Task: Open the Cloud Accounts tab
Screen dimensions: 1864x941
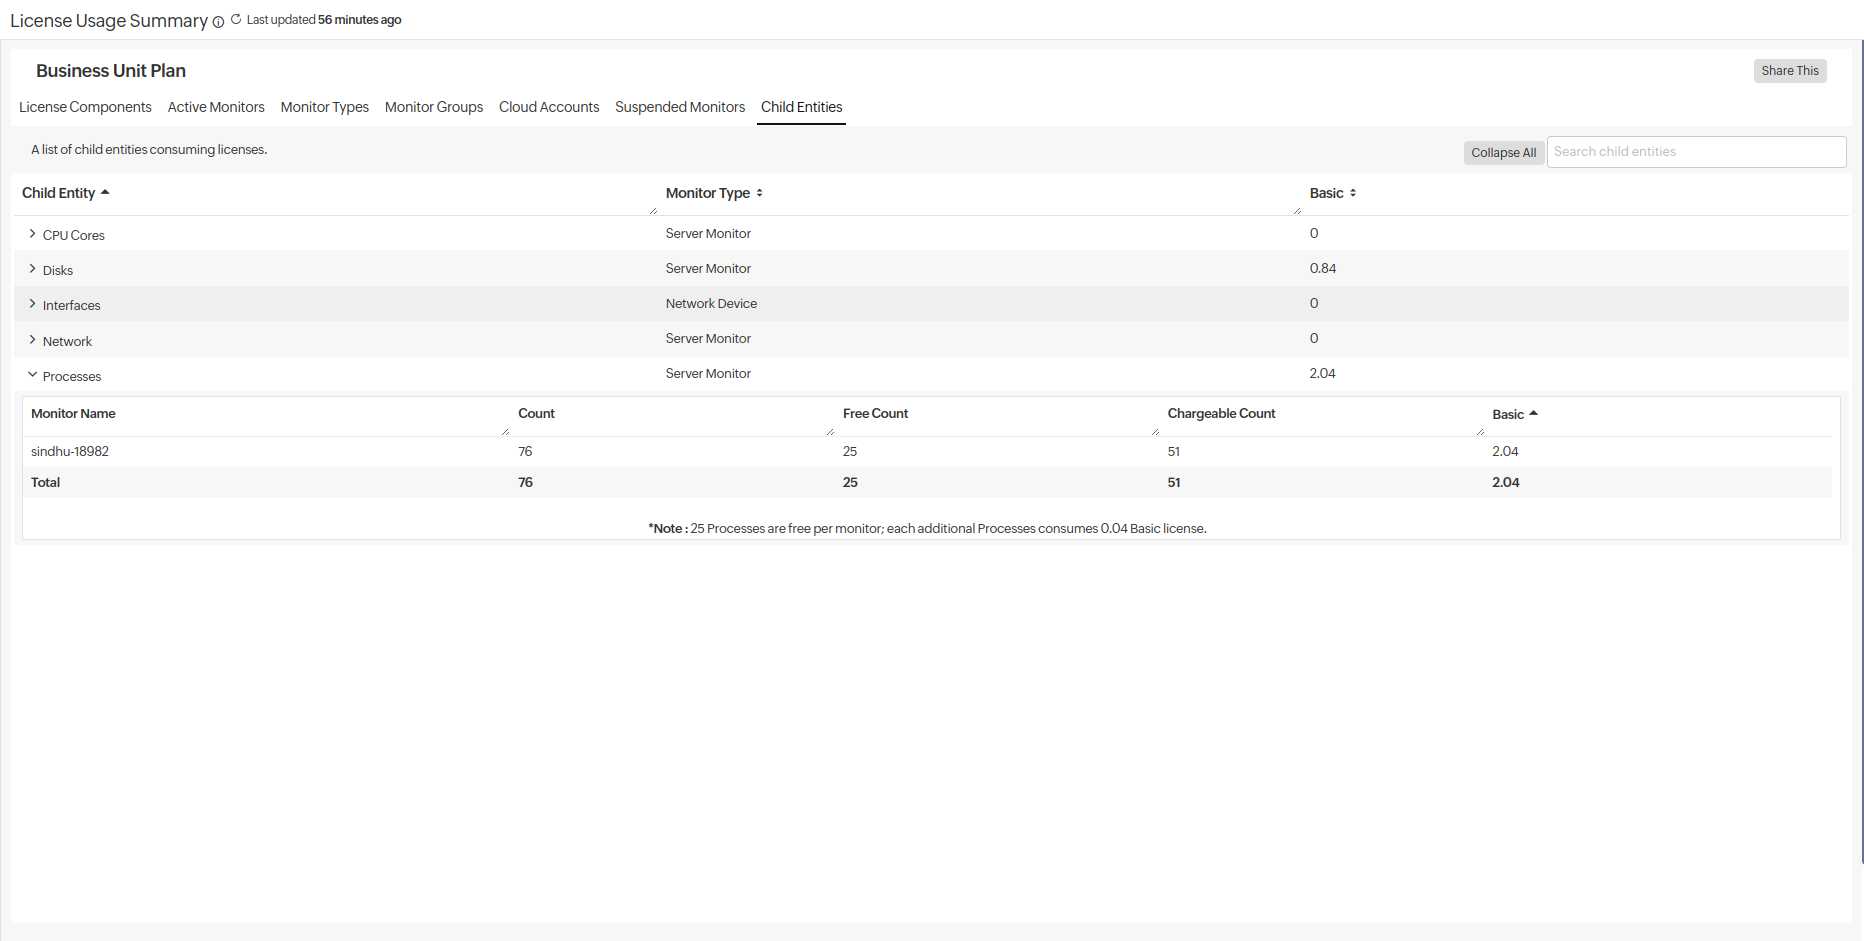Action: click(549, 107)
